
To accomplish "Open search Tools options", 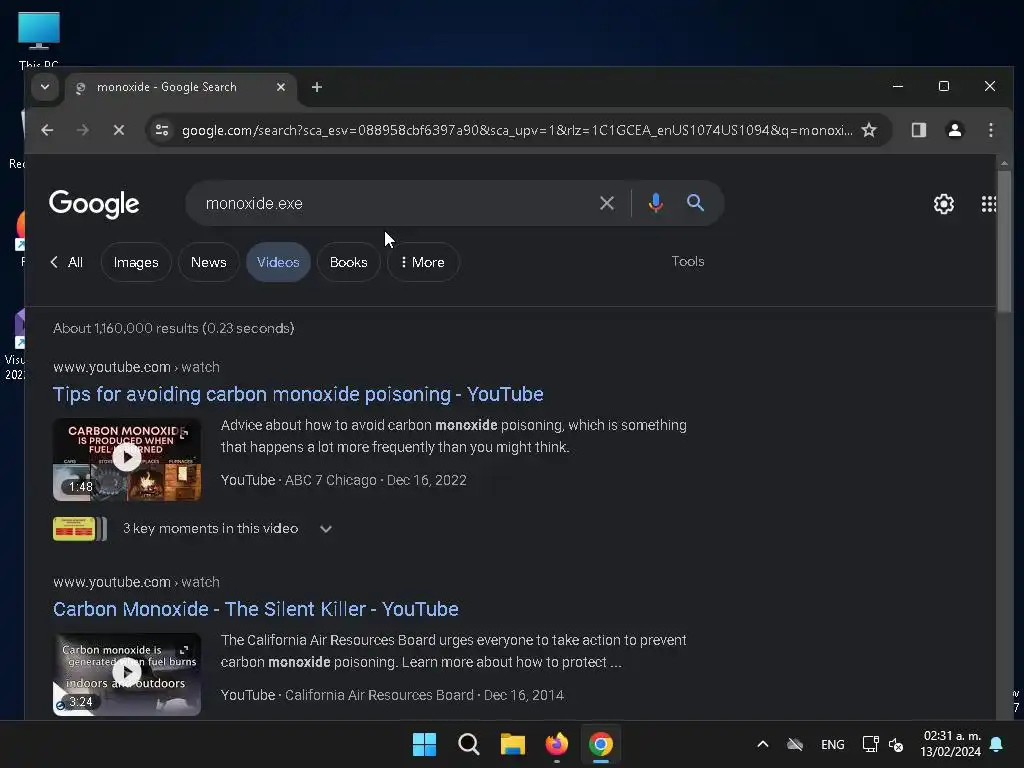I will coord(688,261).
